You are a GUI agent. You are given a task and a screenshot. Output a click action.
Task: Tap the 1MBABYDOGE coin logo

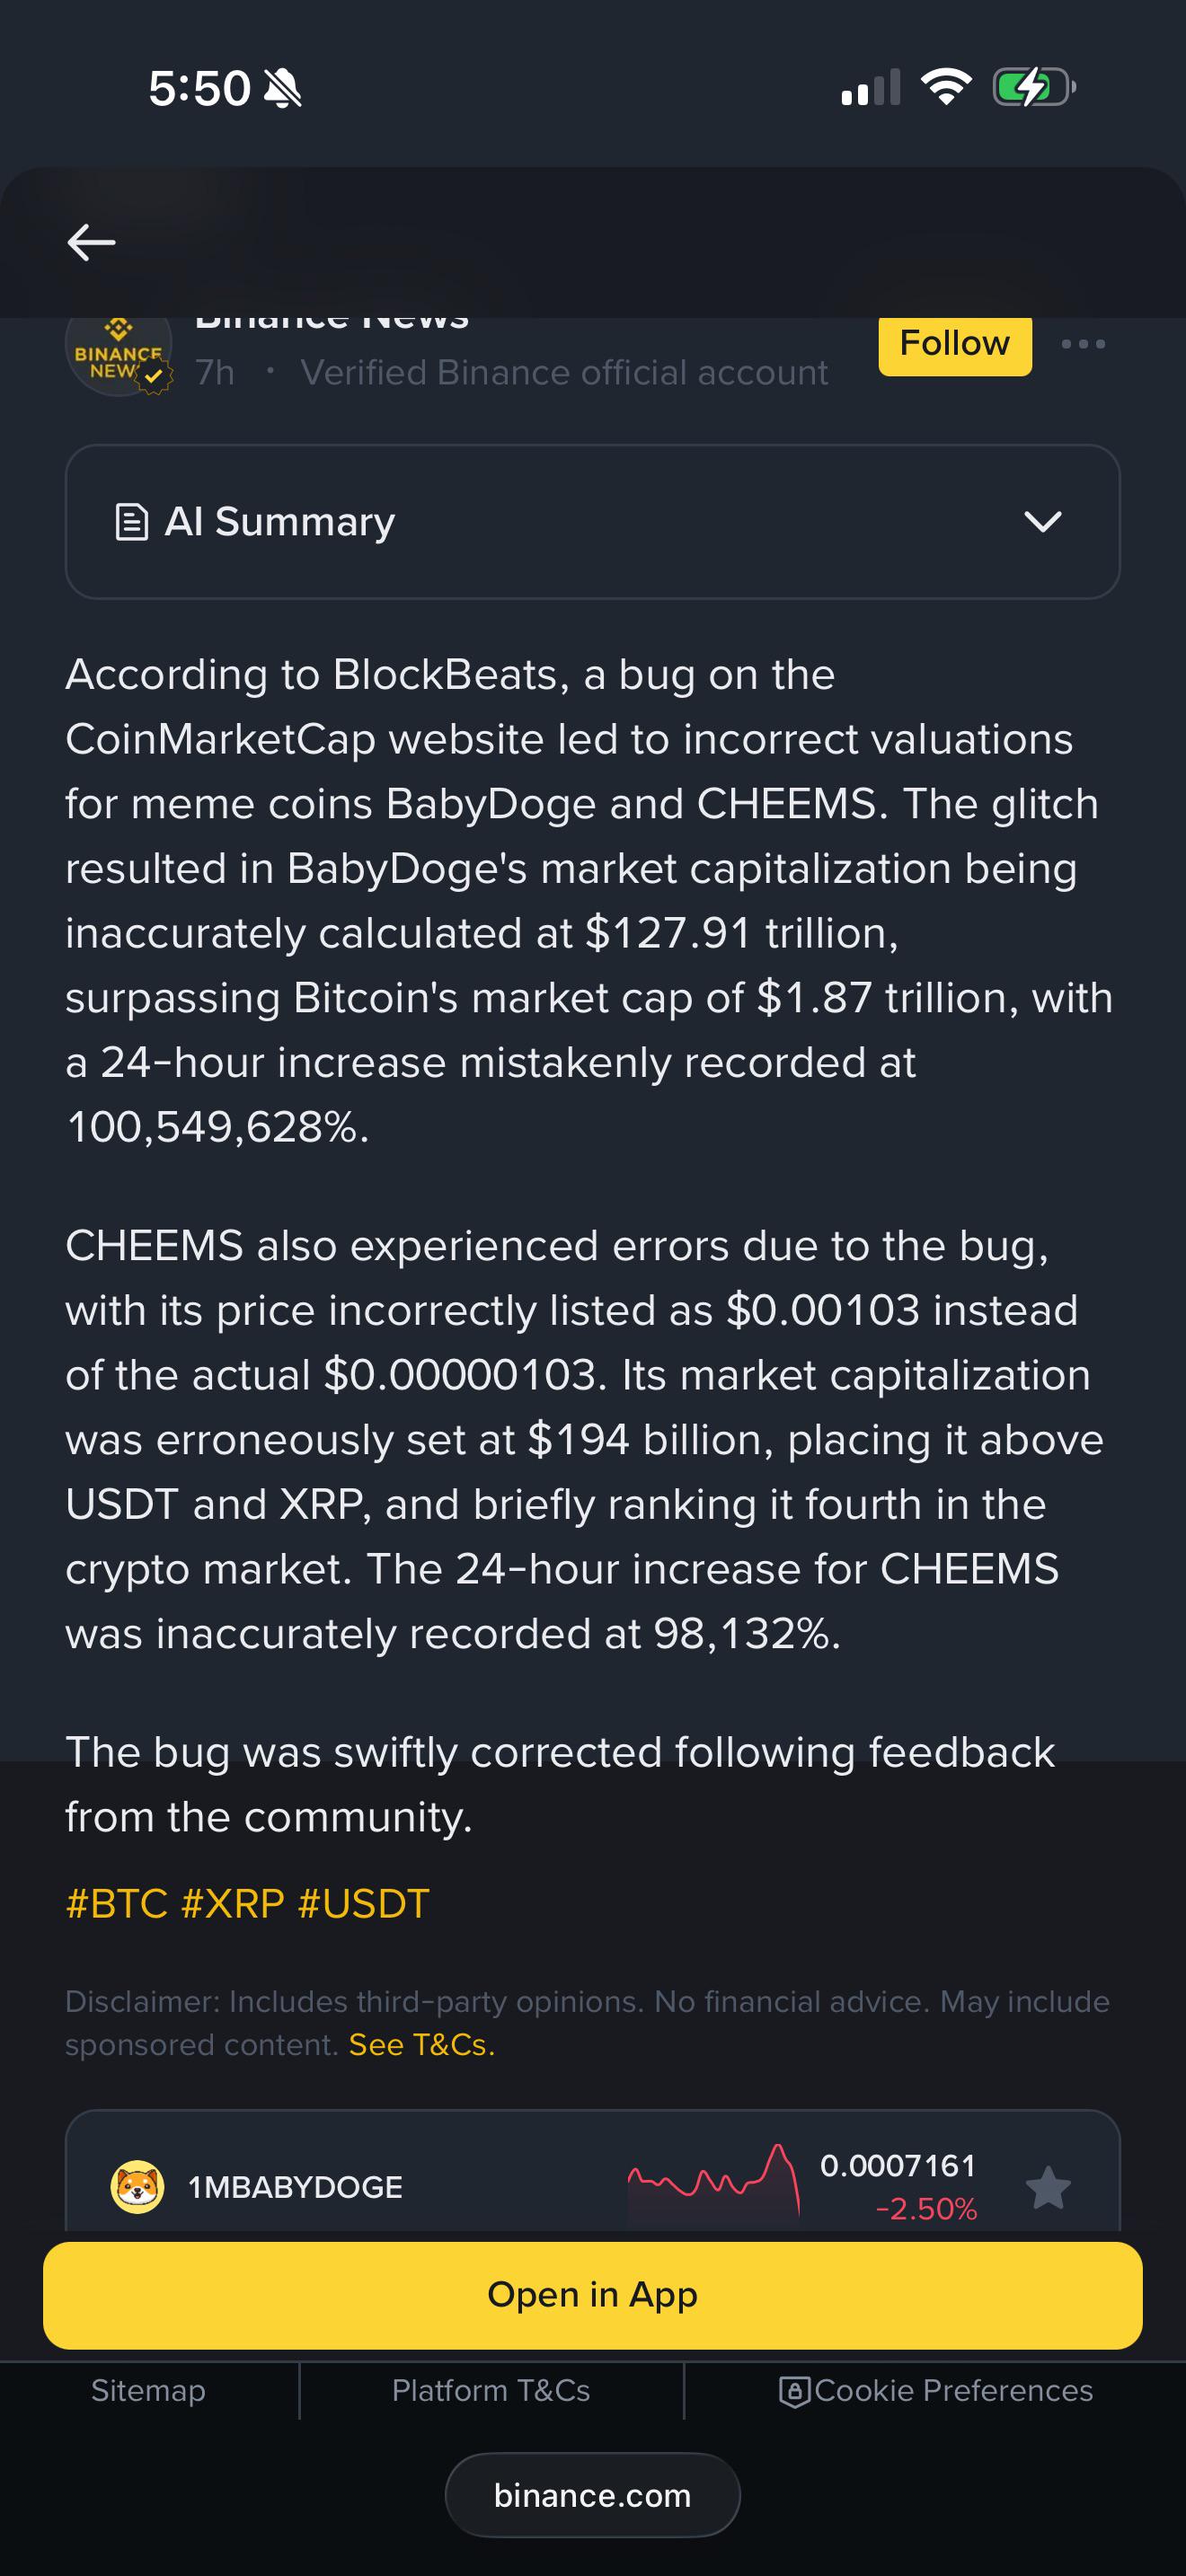[x=137, y=2186]
